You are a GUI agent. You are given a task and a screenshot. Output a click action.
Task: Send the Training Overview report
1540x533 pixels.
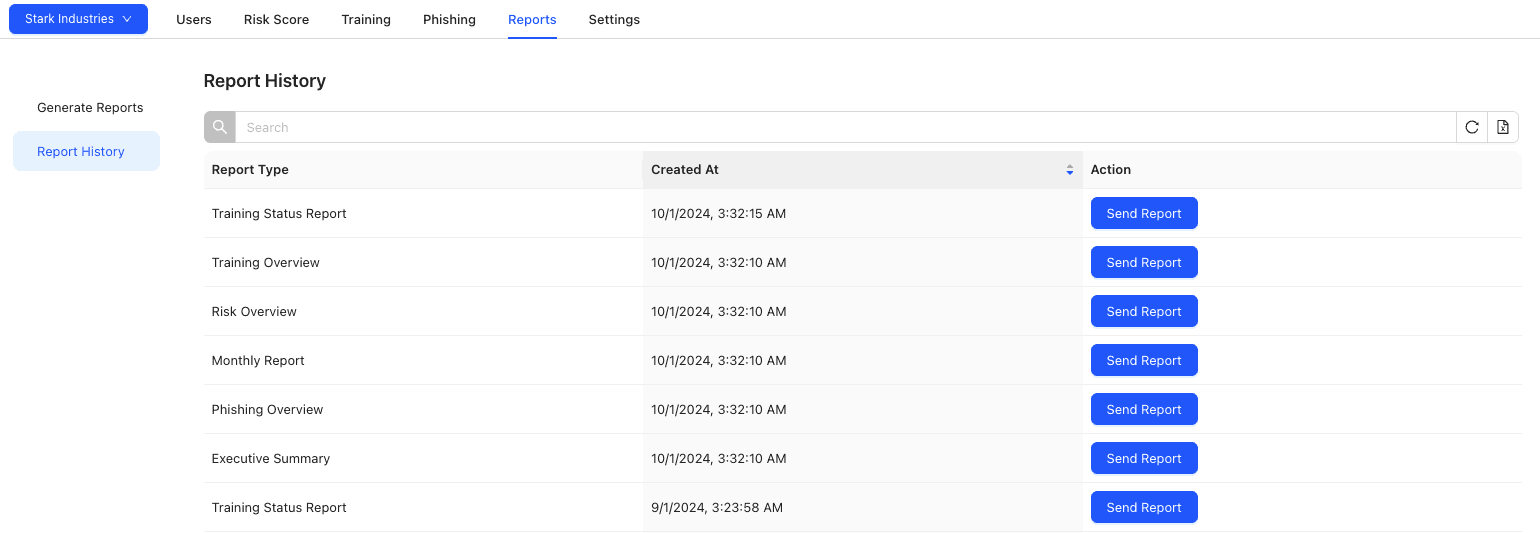click(x=1144, y=262)
